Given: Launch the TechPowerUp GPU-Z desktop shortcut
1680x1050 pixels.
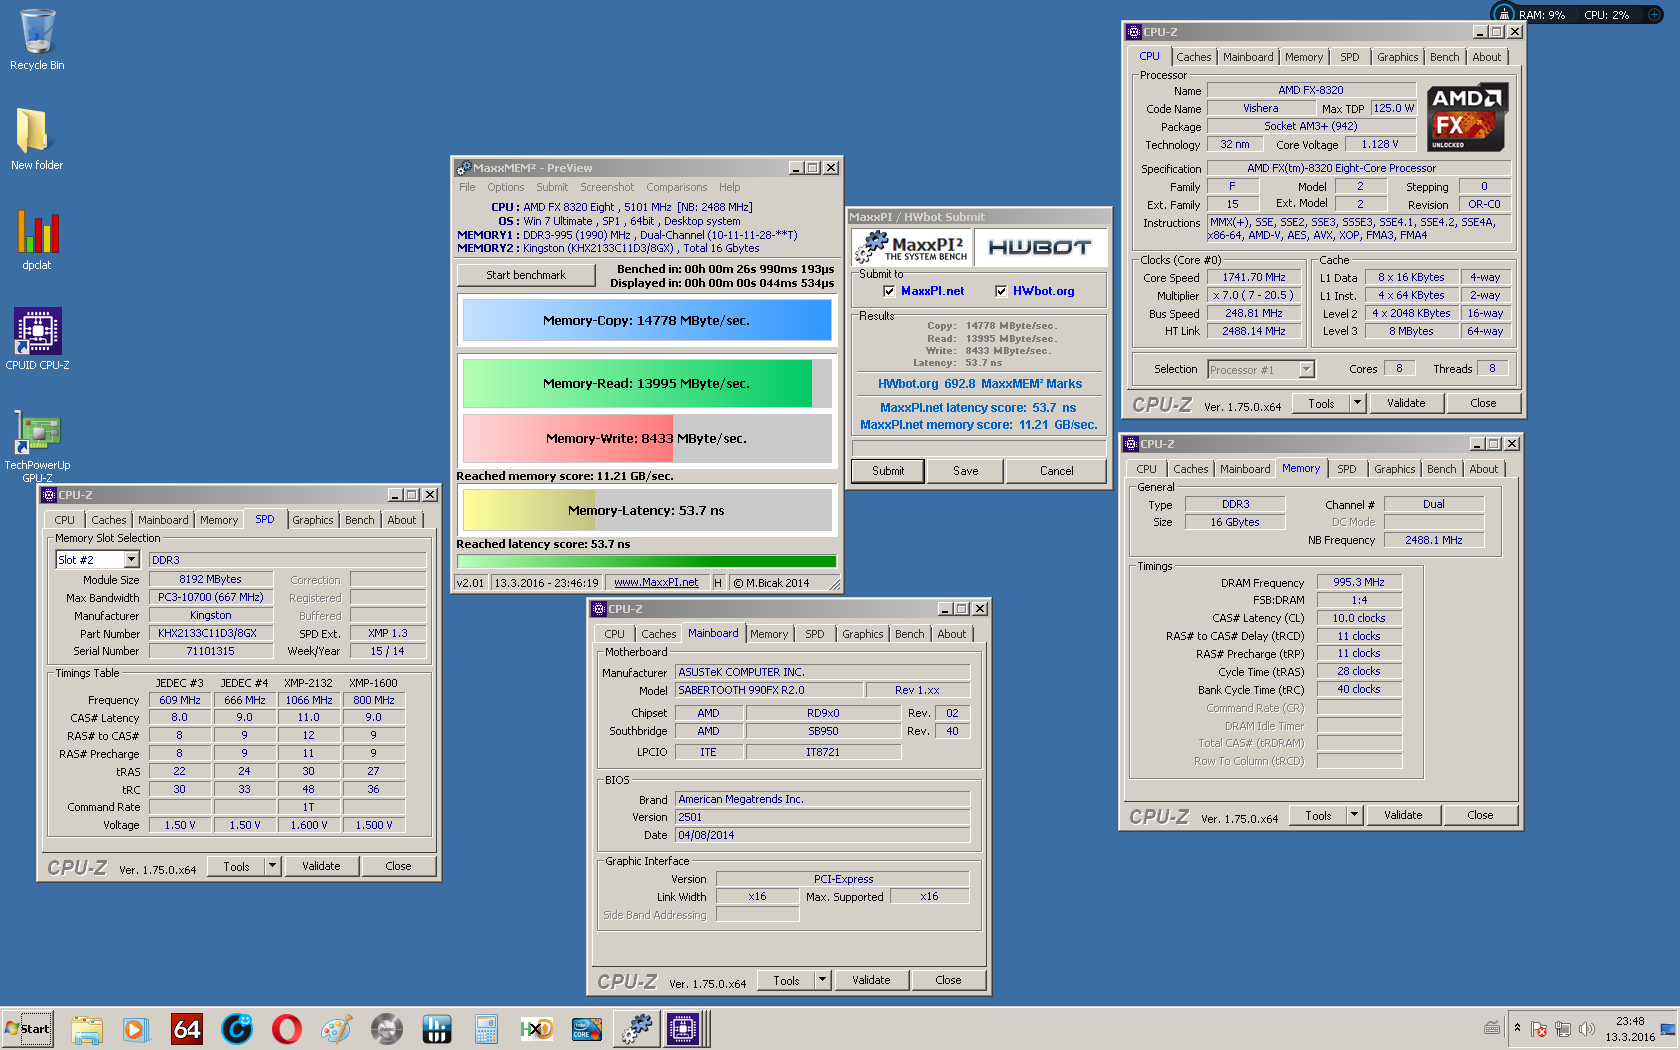Looking at the screenshot, I should [37, 447].
